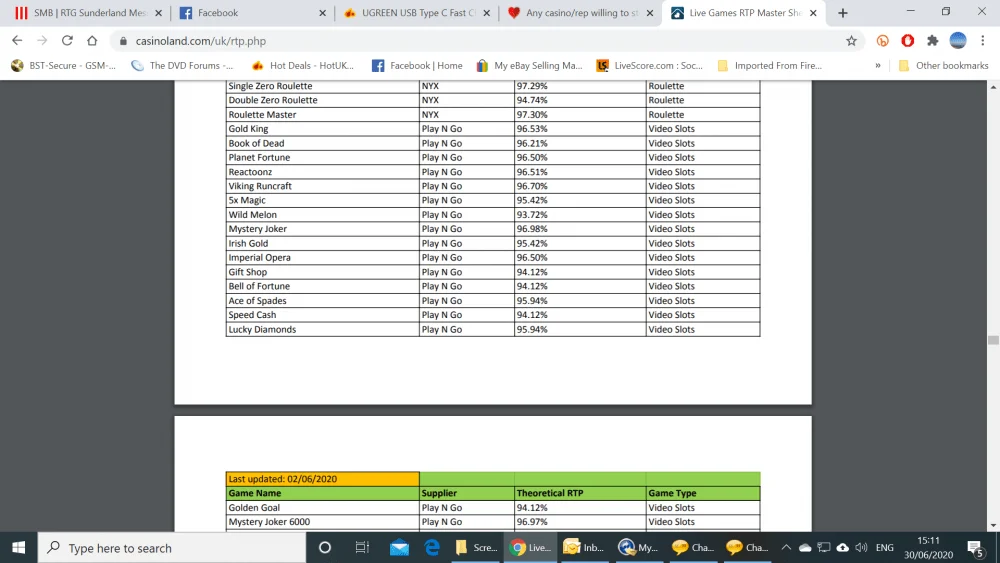1000x563 pixels.
Task: Switch to the UGREEN USB Type C tab
Action: [x=418, y=13]
